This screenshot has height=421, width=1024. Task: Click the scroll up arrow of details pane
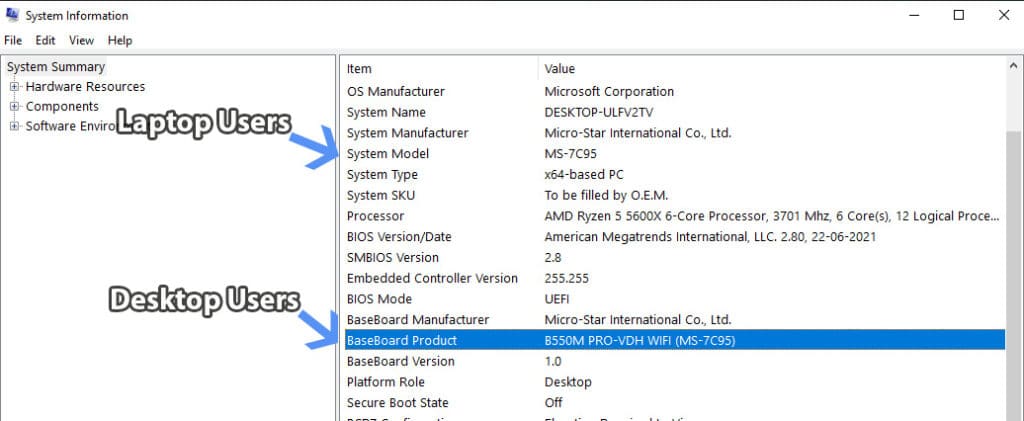click(x=1014, y=66)
